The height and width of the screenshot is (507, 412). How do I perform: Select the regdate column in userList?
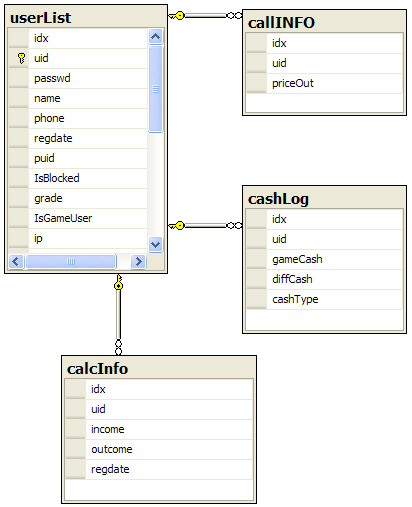(78, 138)
